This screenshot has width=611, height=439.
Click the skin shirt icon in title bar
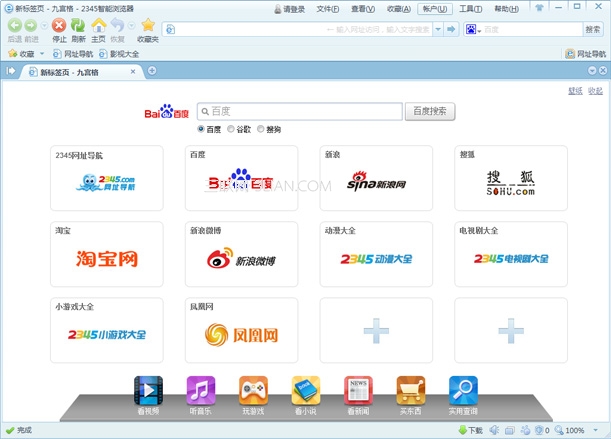point(539,7)
